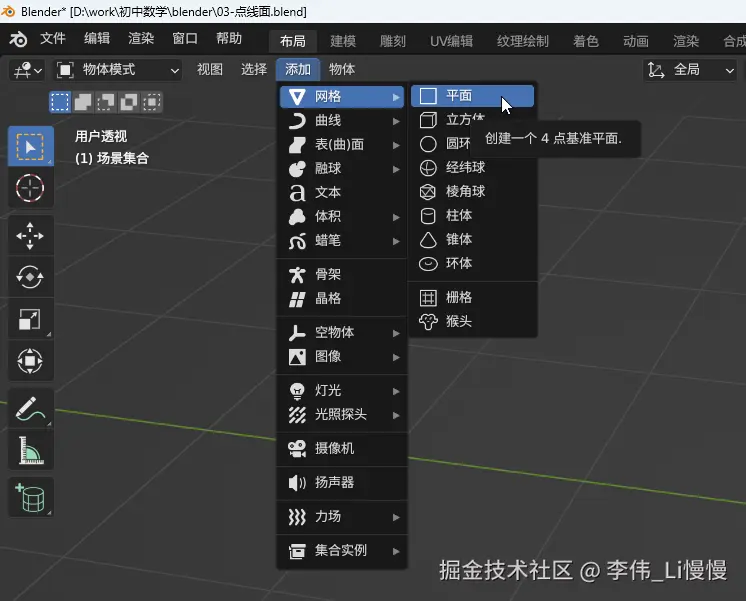Viewport: 746px width, 601px height.
Task: Switch to the 着色 workspace tab
Action: [x=586, y=41]
